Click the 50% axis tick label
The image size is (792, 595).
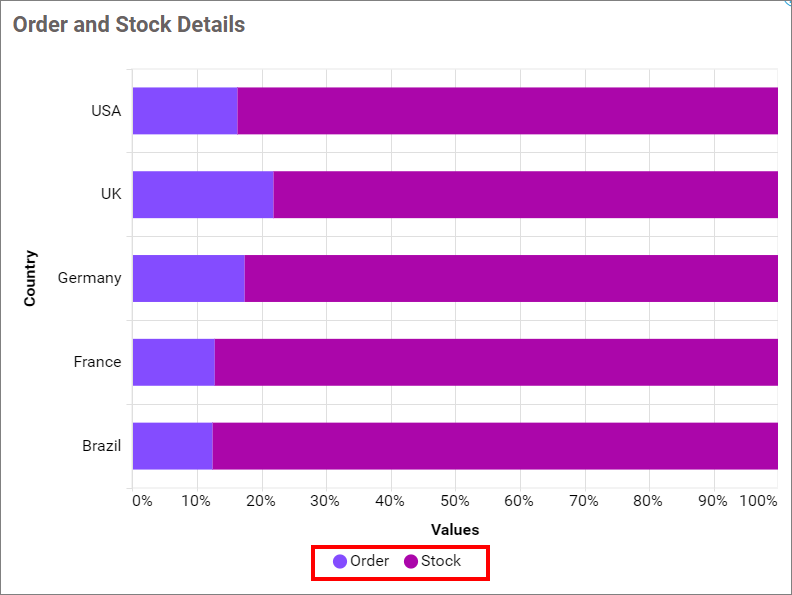coord(455,500)
